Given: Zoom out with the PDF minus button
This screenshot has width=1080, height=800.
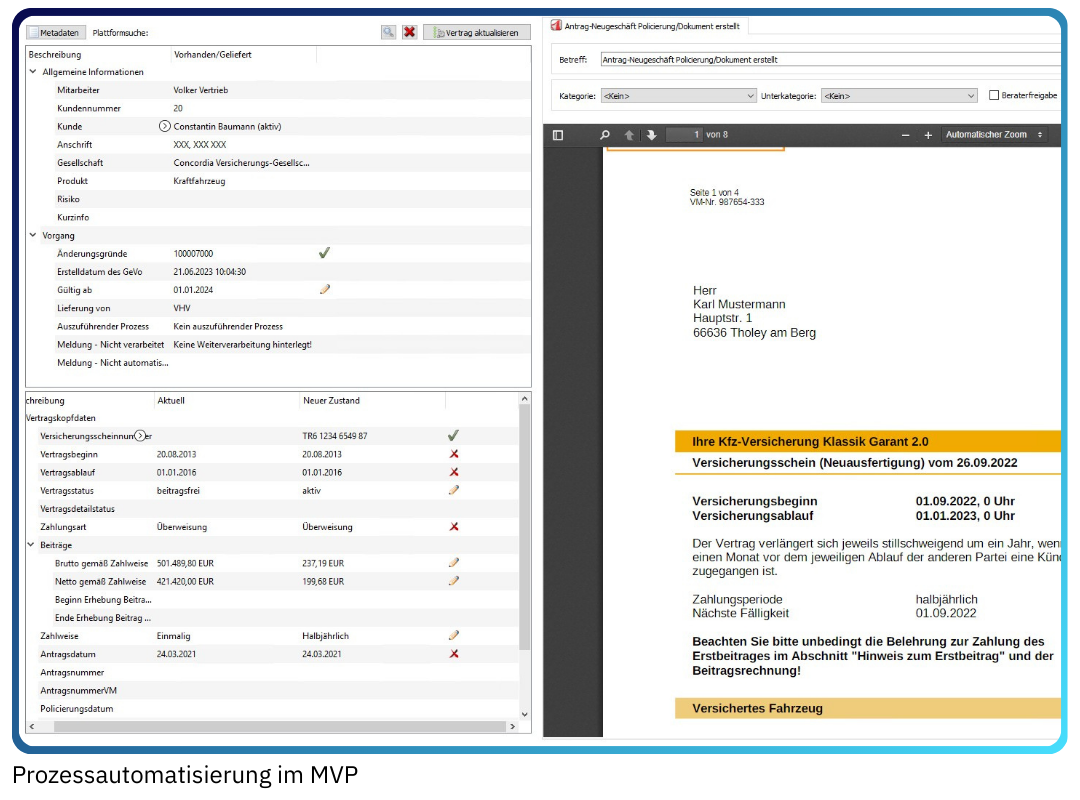Looking at the screenshot, I should pyautogui.click(x=905, y=135).
